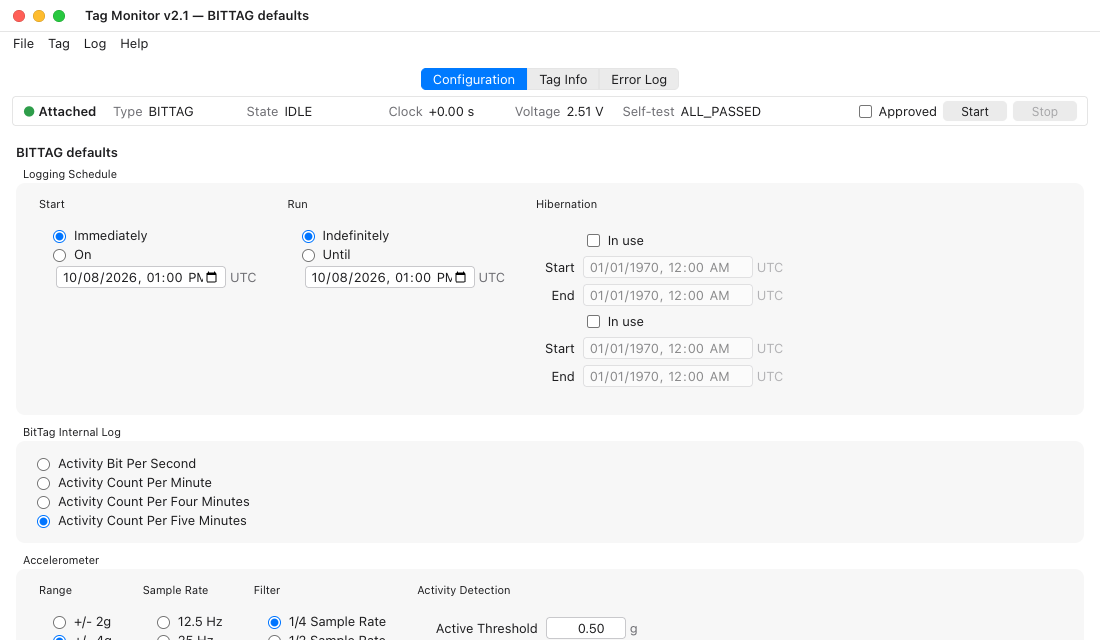Select the Indefinitely run option
Viewport: 1100px width, 640px height.
(309, 236)
